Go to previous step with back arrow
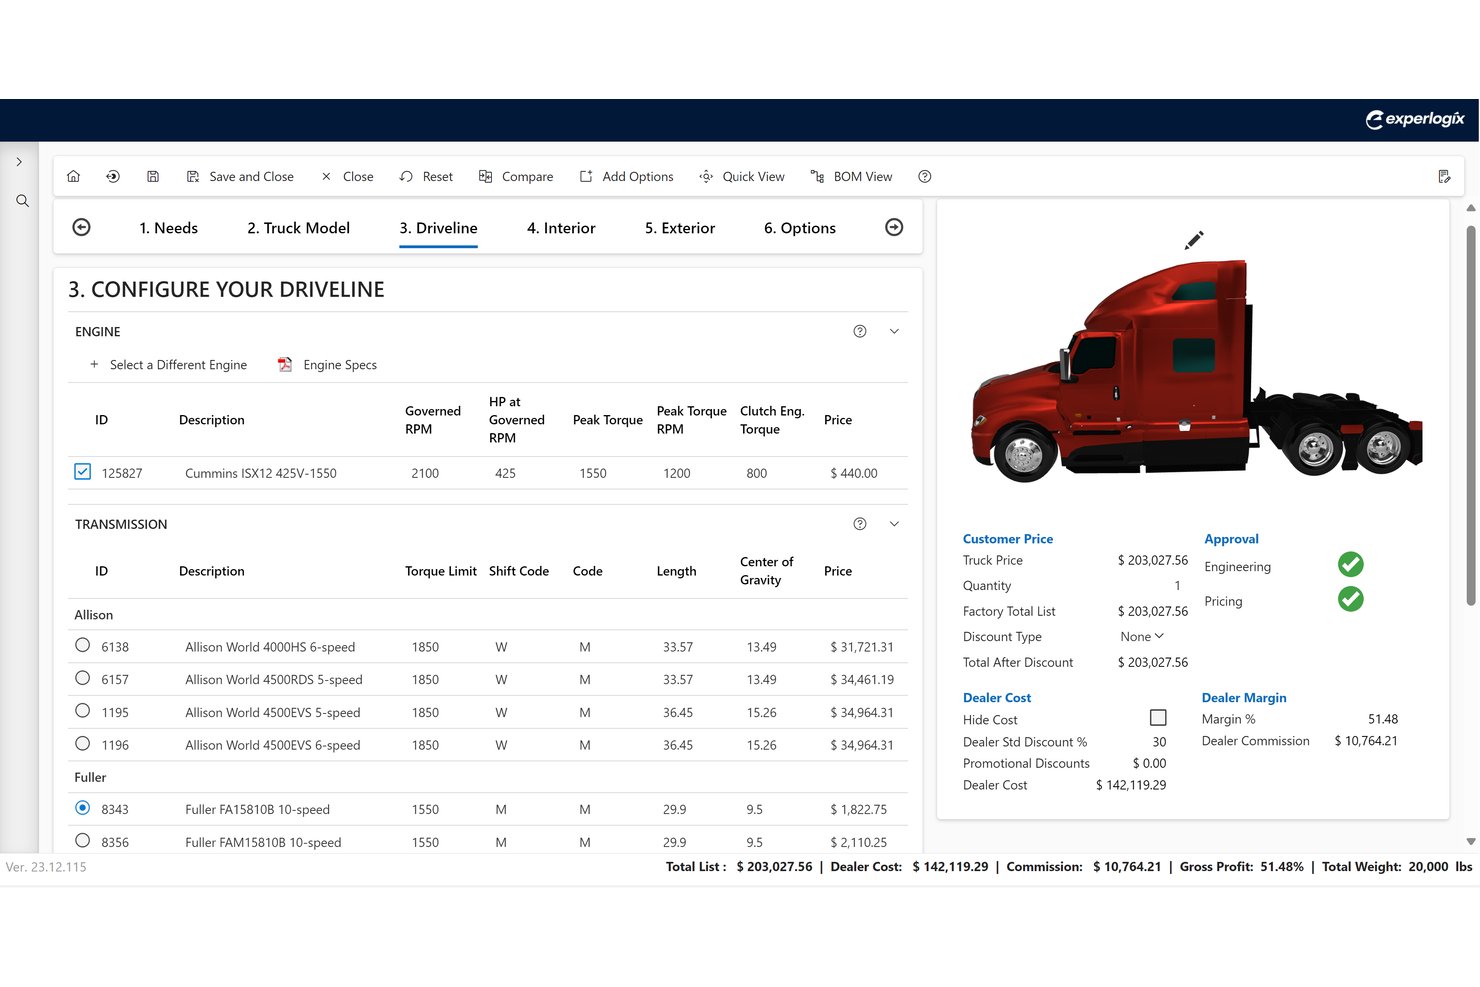Image resolution: width=1480 pixels, height=987 pixels. [x=82, y=228]
